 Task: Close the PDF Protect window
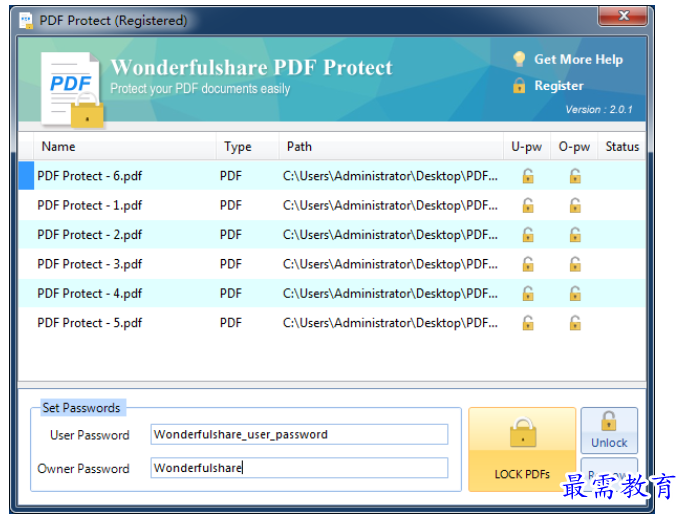coord(623,16)
